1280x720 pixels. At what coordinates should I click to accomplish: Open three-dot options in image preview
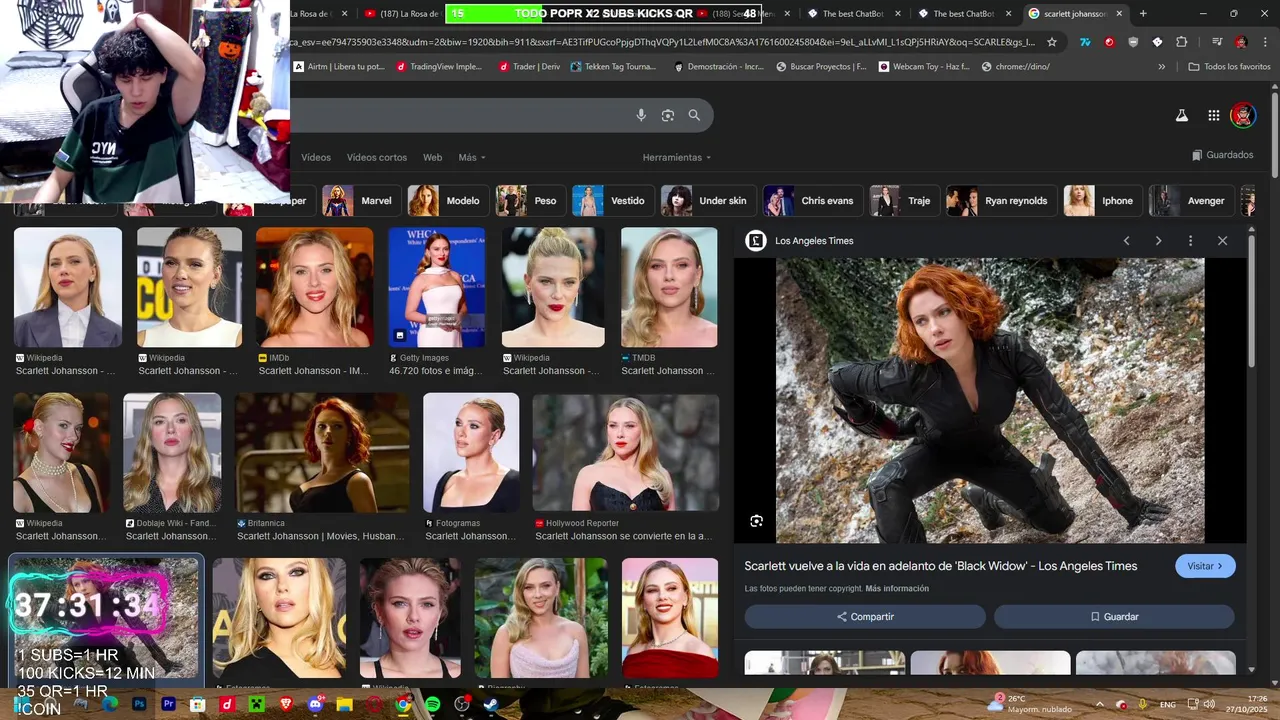click(1190, 241)
